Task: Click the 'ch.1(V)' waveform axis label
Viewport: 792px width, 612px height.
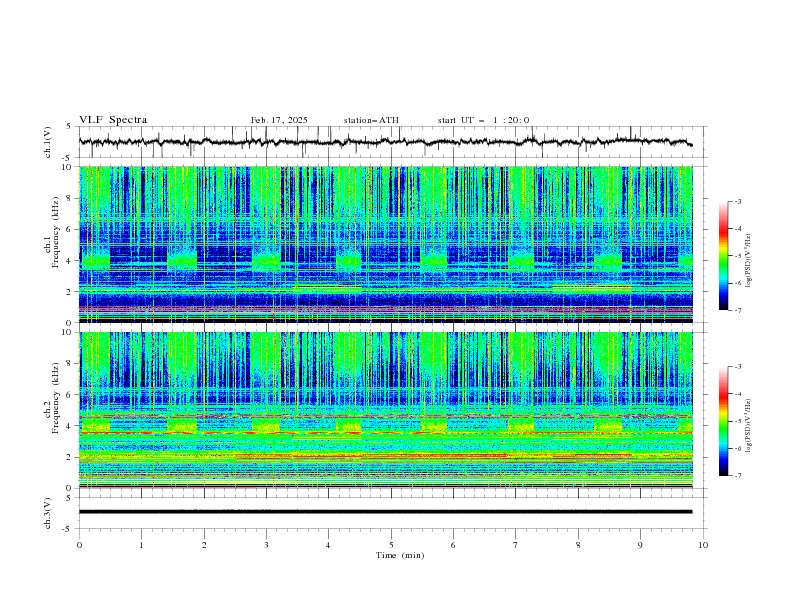Action: [48, 142]
